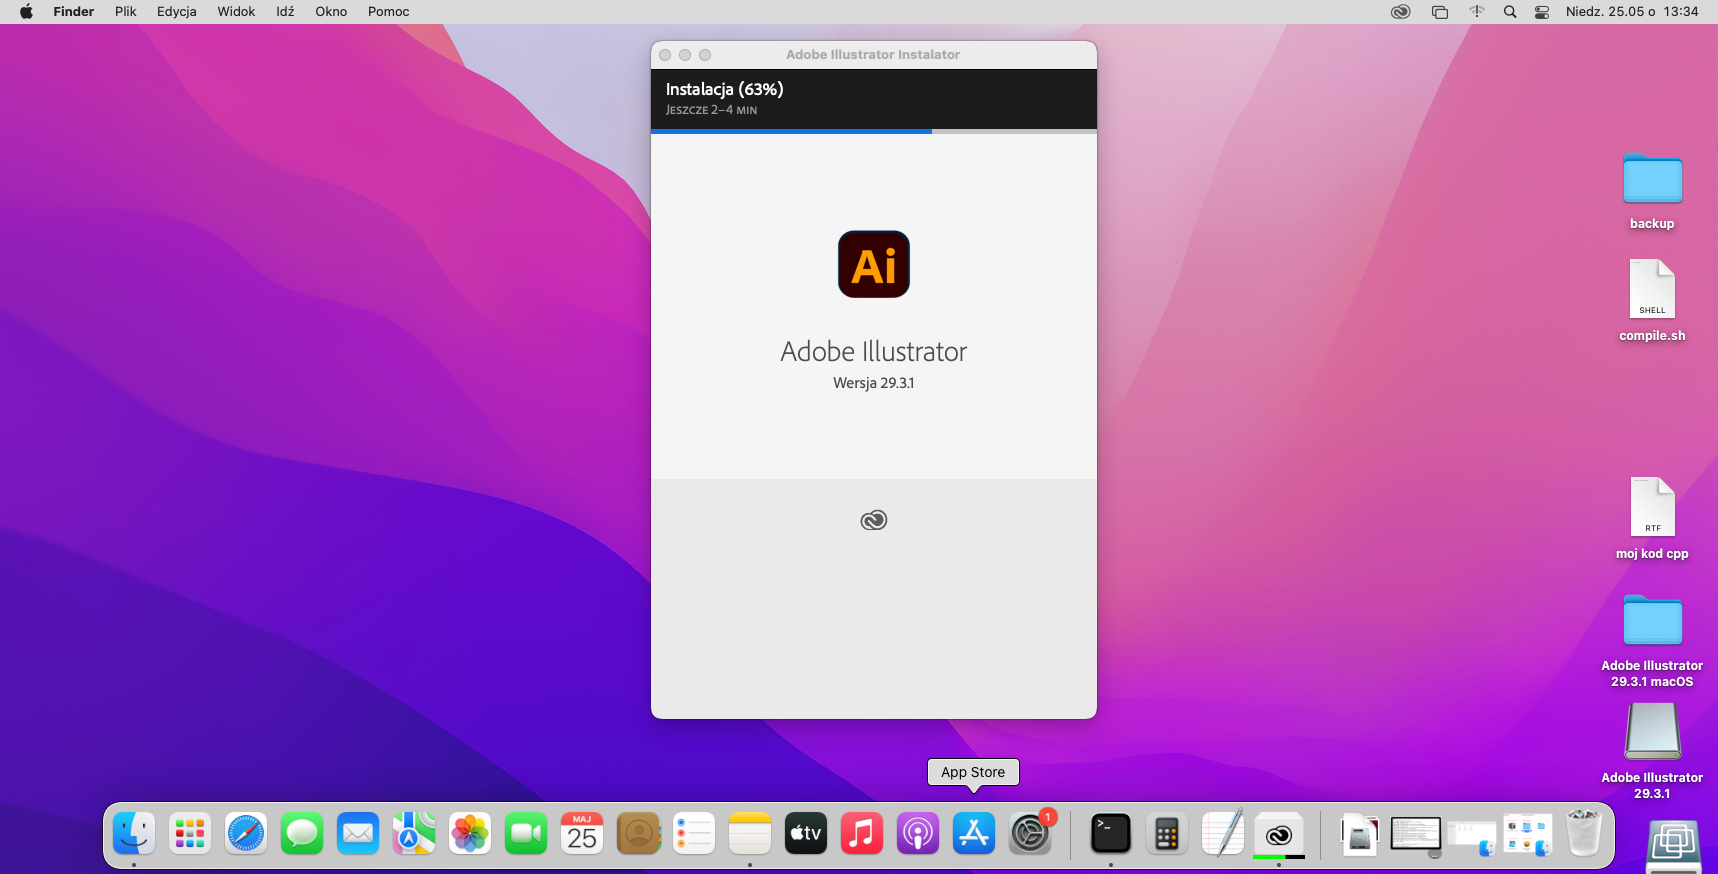Open Messages from the Dock

coord(302,833)
